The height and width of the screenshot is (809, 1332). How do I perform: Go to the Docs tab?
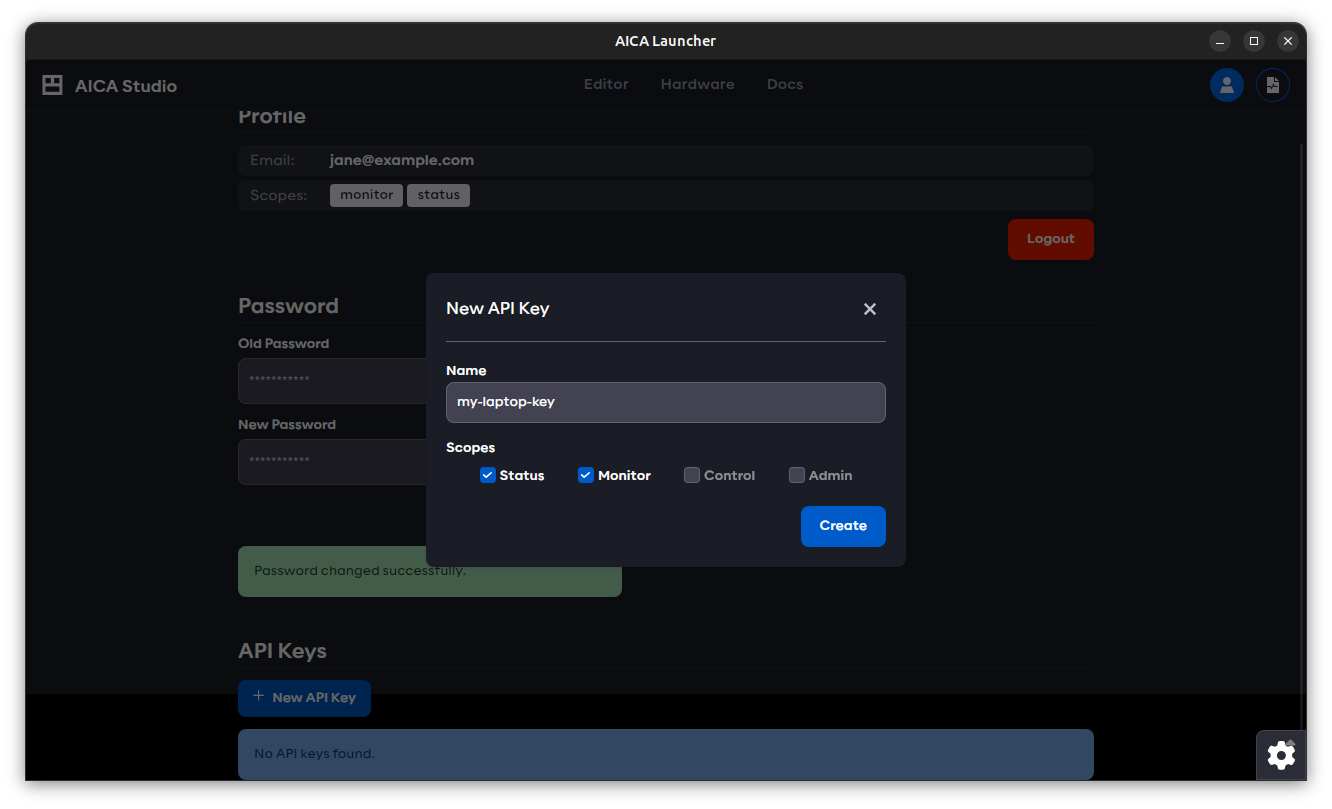click(x=784, y=84)
